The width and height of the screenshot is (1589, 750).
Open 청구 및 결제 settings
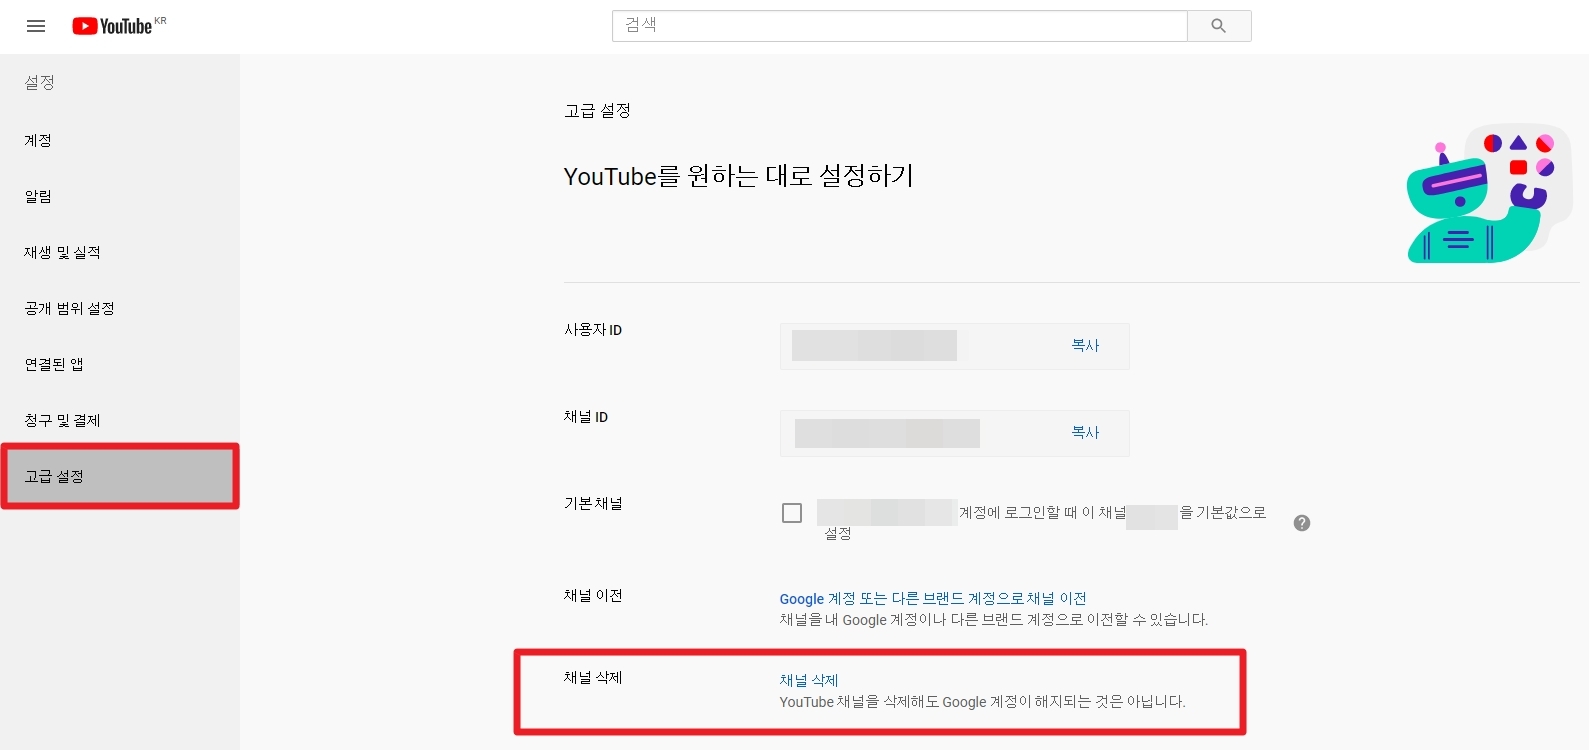tap(120, 421)
